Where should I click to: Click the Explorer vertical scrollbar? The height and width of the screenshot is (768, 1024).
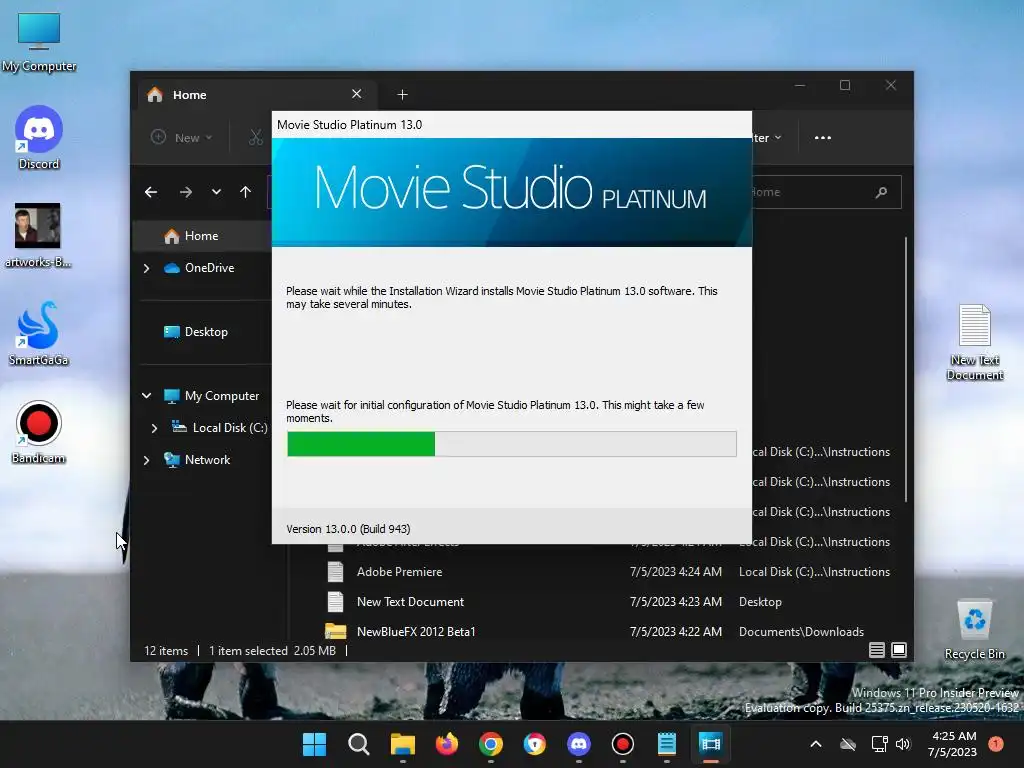pos(906,370)
